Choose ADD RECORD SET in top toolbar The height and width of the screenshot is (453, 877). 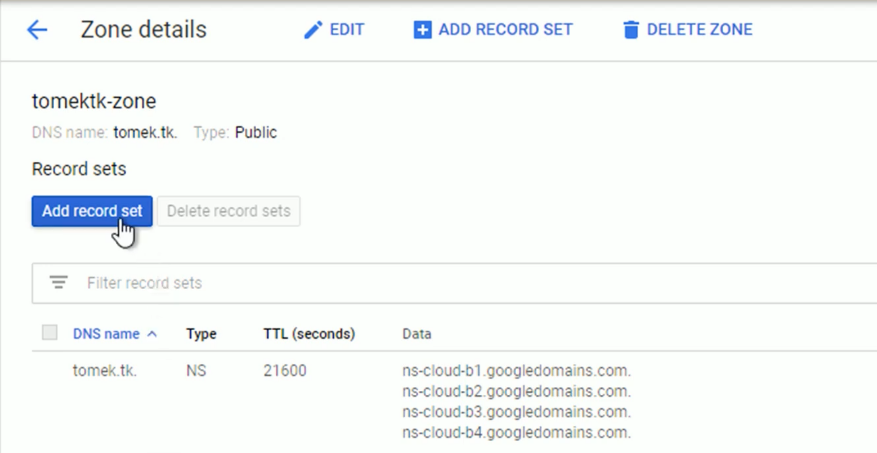(x=505, y=30)
